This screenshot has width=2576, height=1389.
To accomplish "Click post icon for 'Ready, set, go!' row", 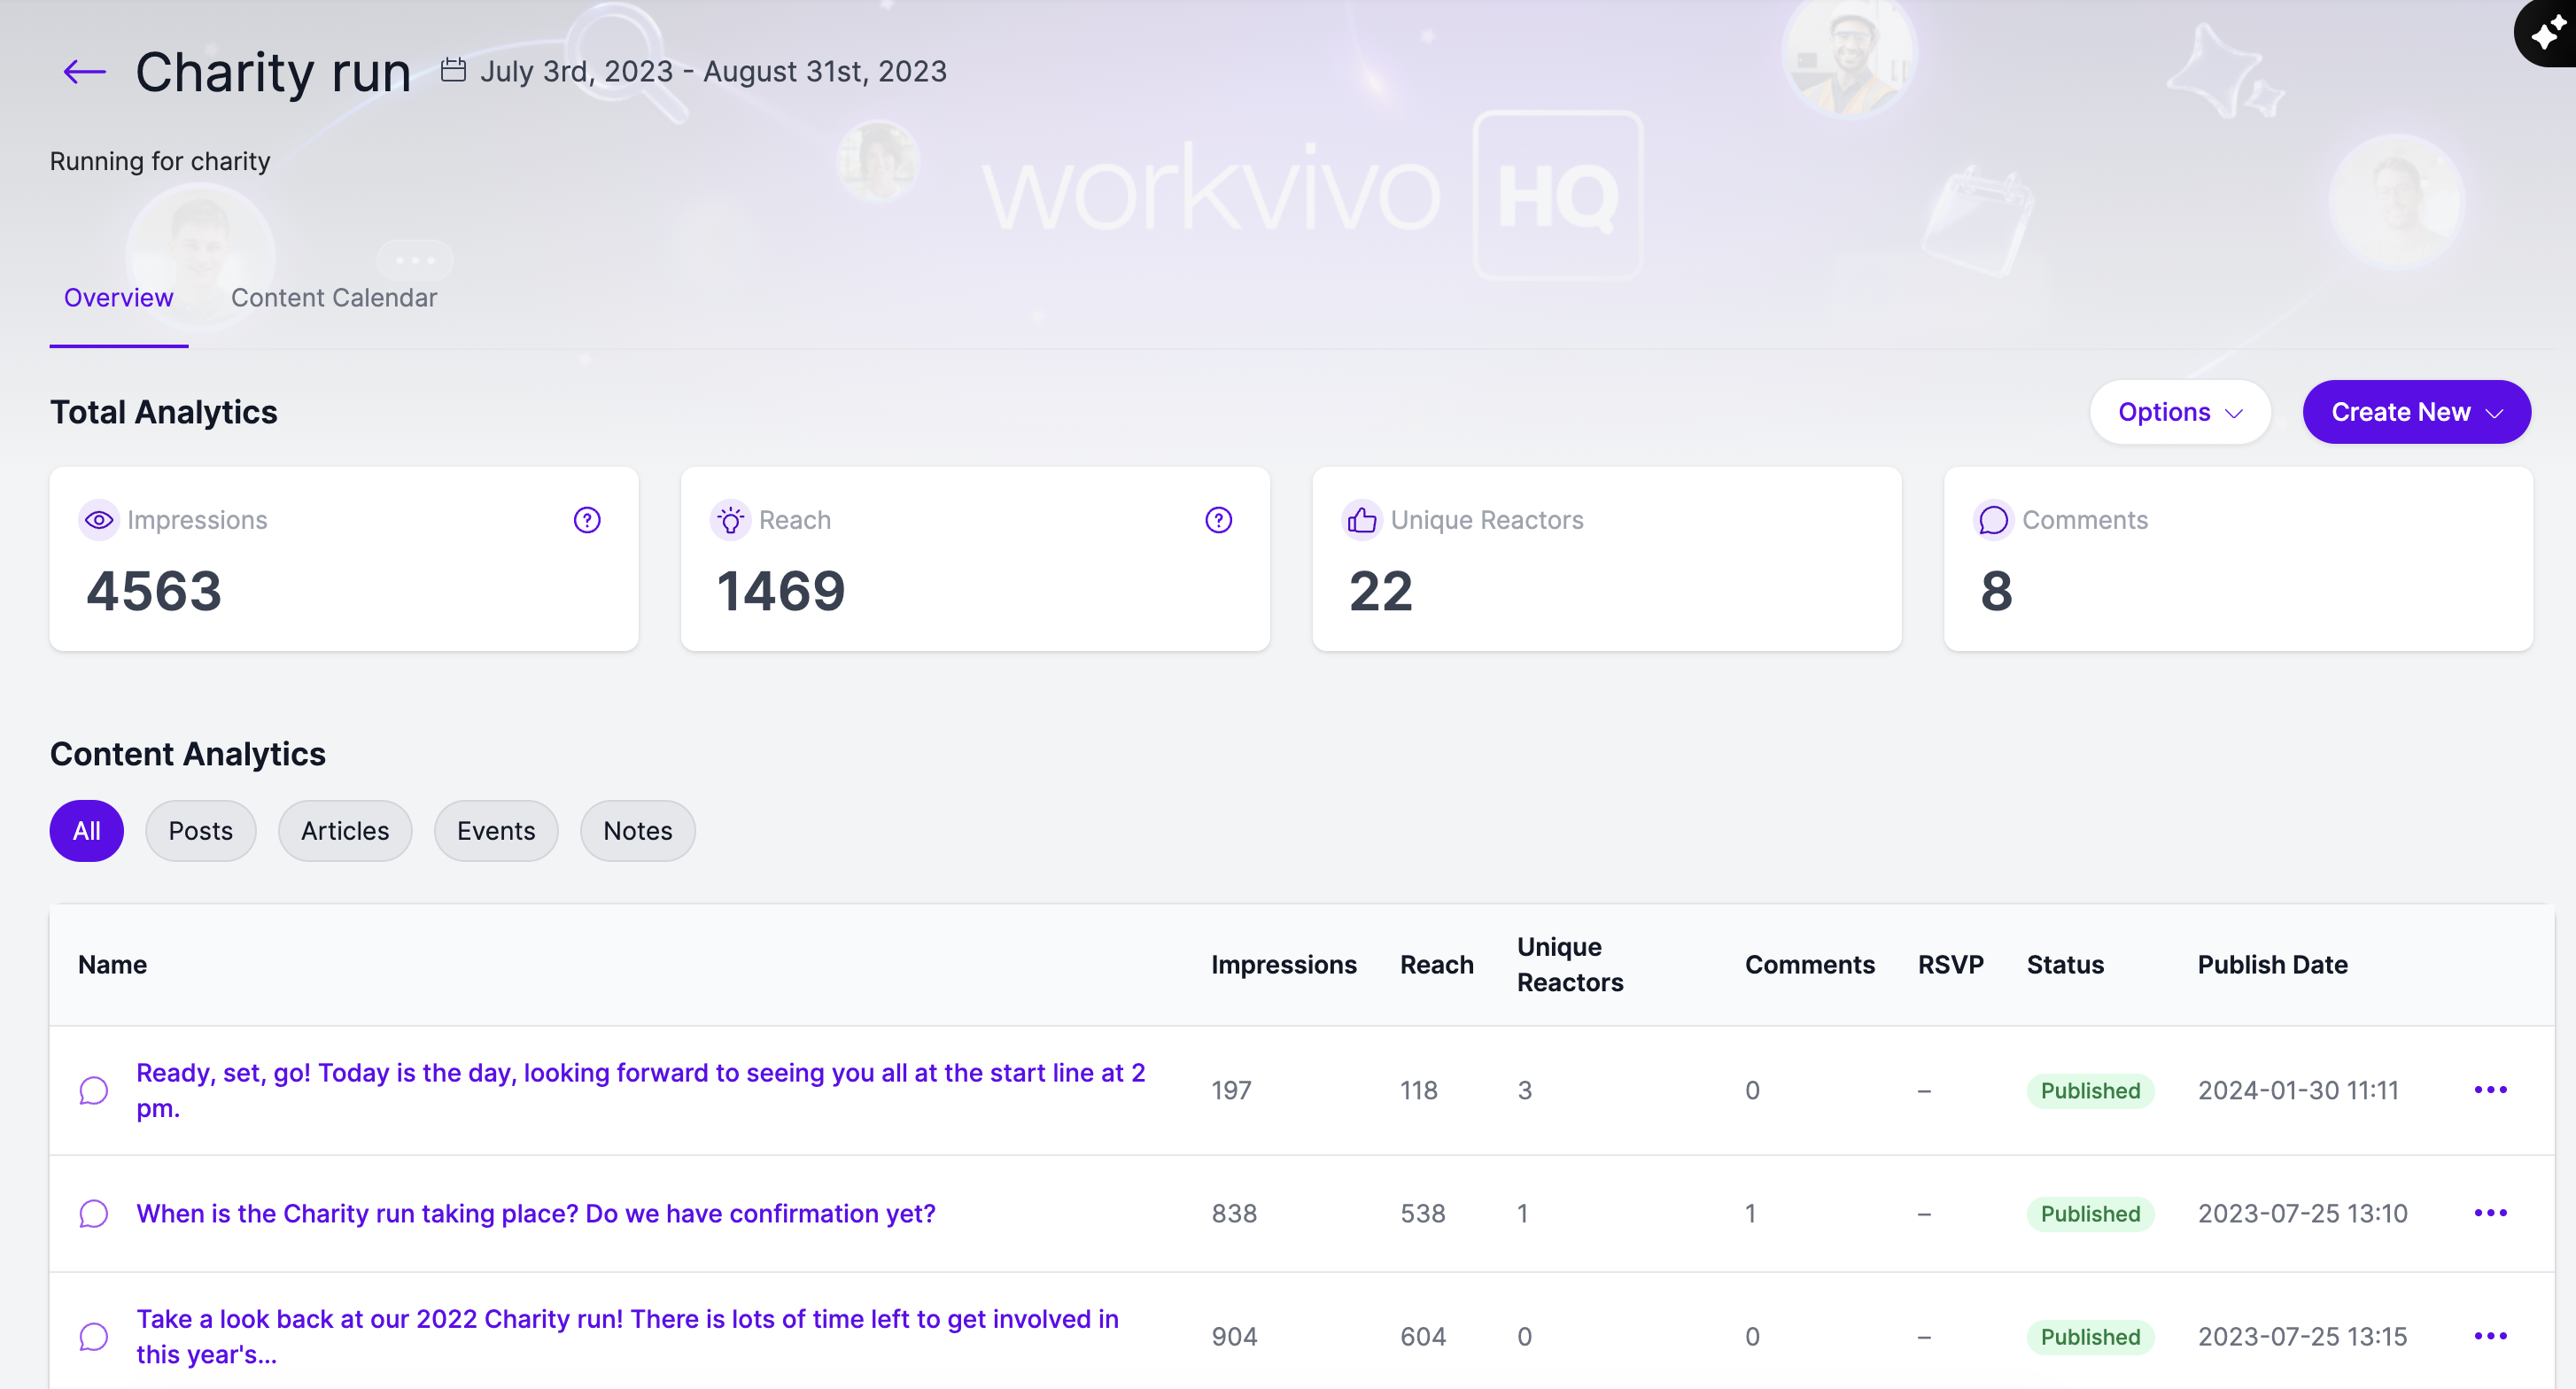I will (x=94, y=1090).
